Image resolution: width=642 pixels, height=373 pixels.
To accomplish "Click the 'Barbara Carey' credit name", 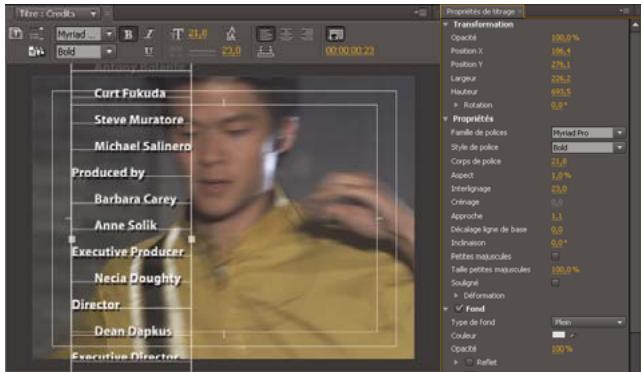I will click(136, 199).
